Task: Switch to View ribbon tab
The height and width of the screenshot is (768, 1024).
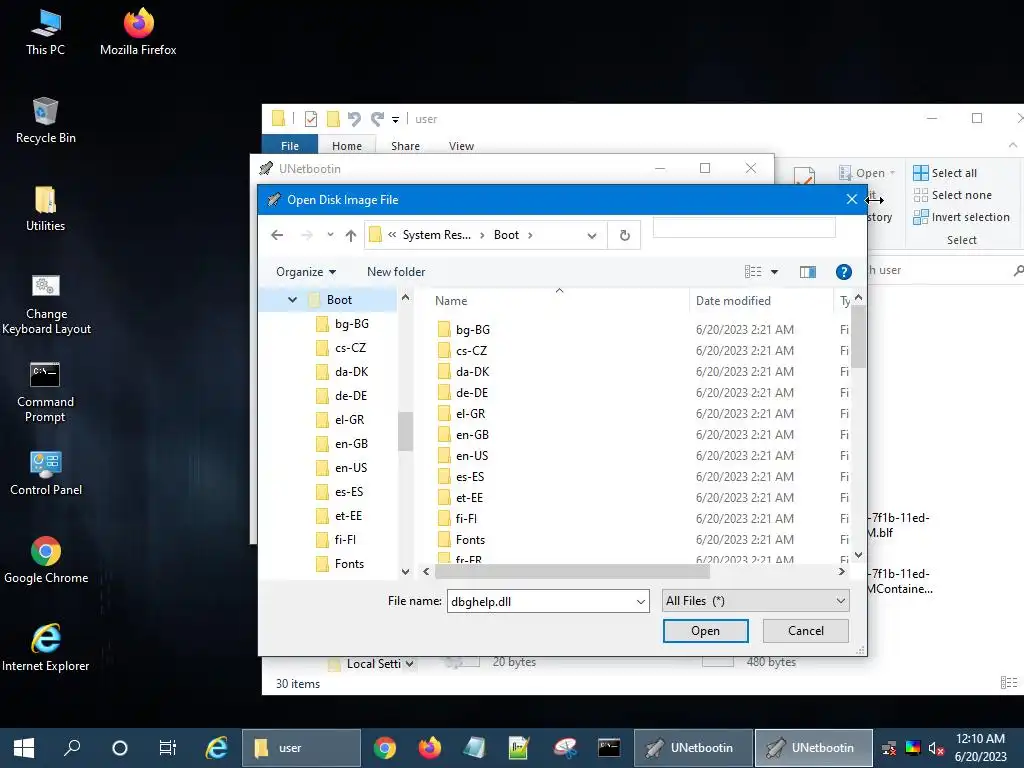Action: point(461,146)
